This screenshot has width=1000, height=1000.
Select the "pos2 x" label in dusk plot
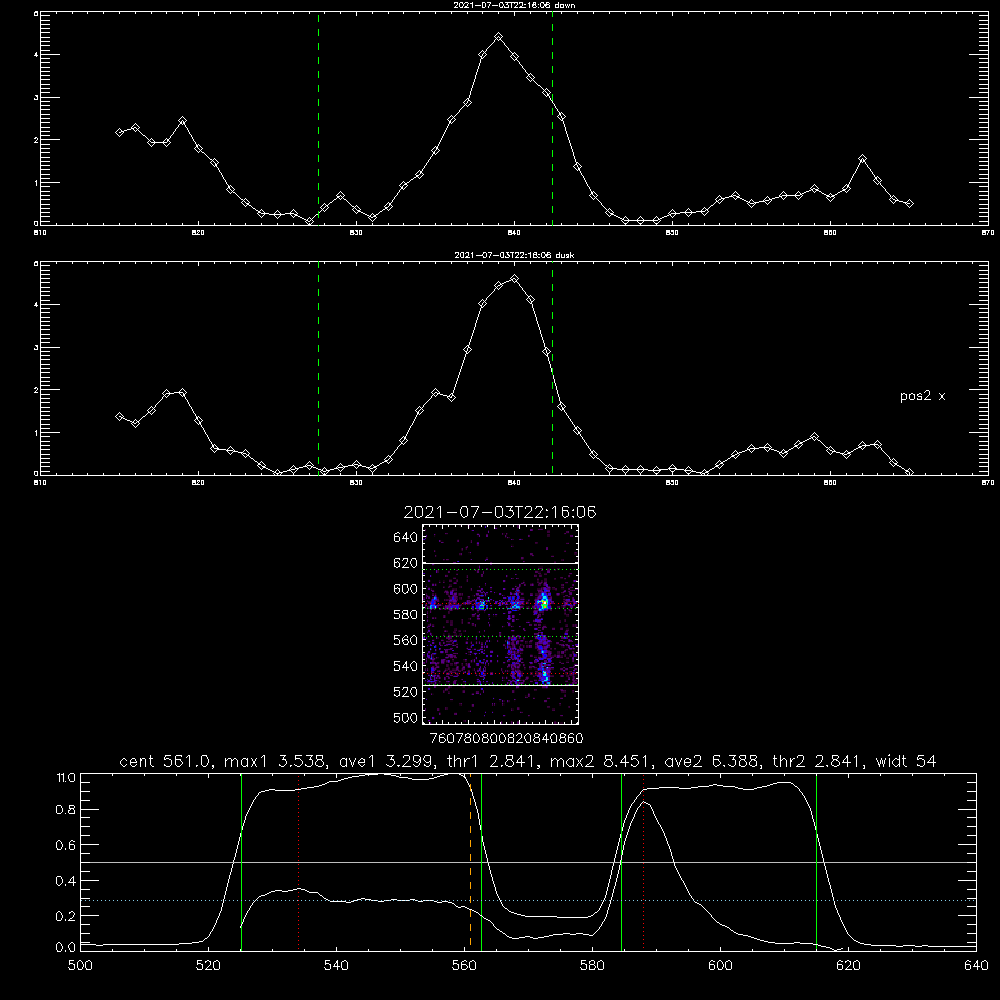click(x=922, y=396)
